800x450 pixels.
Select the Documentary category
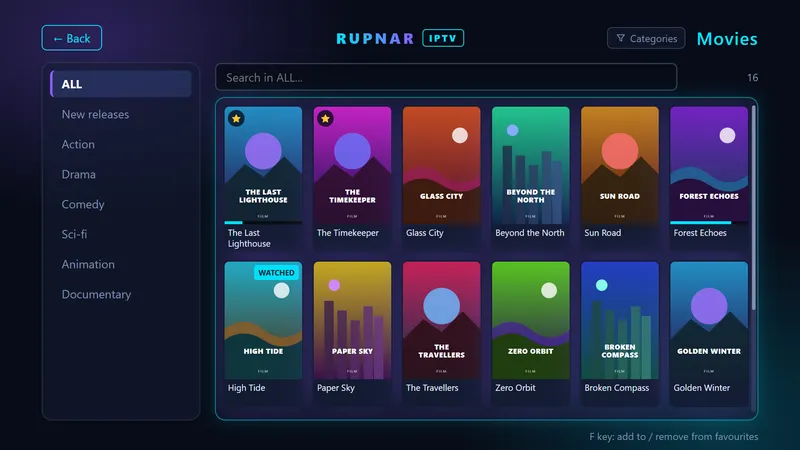pos(121,294)
